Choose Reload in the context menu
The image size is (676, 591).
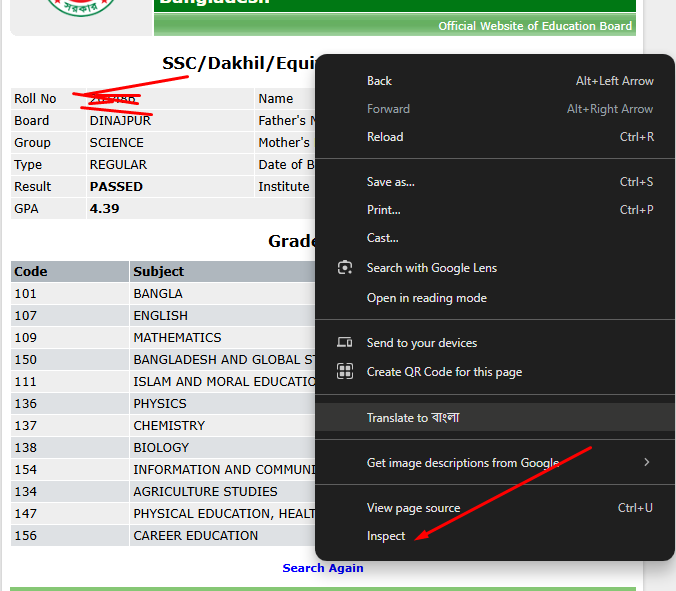click(384, 137)
